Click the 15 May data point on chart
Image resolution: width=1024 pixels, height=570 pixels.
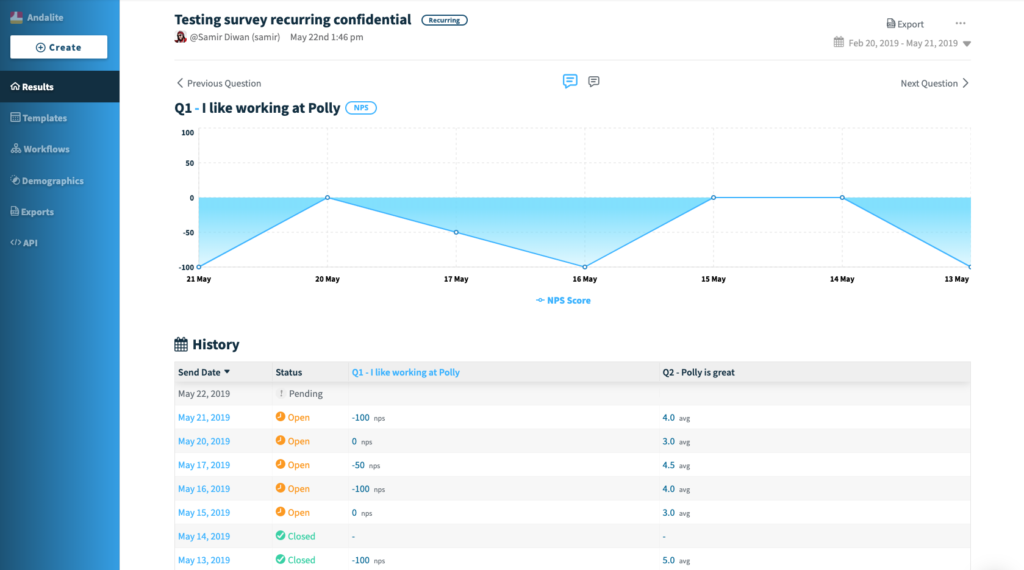click(713, 198)
